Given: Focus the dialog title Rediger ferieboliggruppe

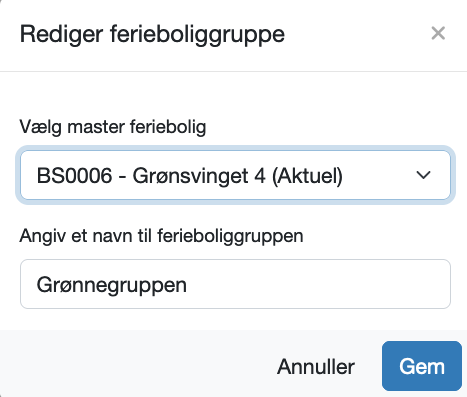Looking at the screenshot, I should pos(152,34).
